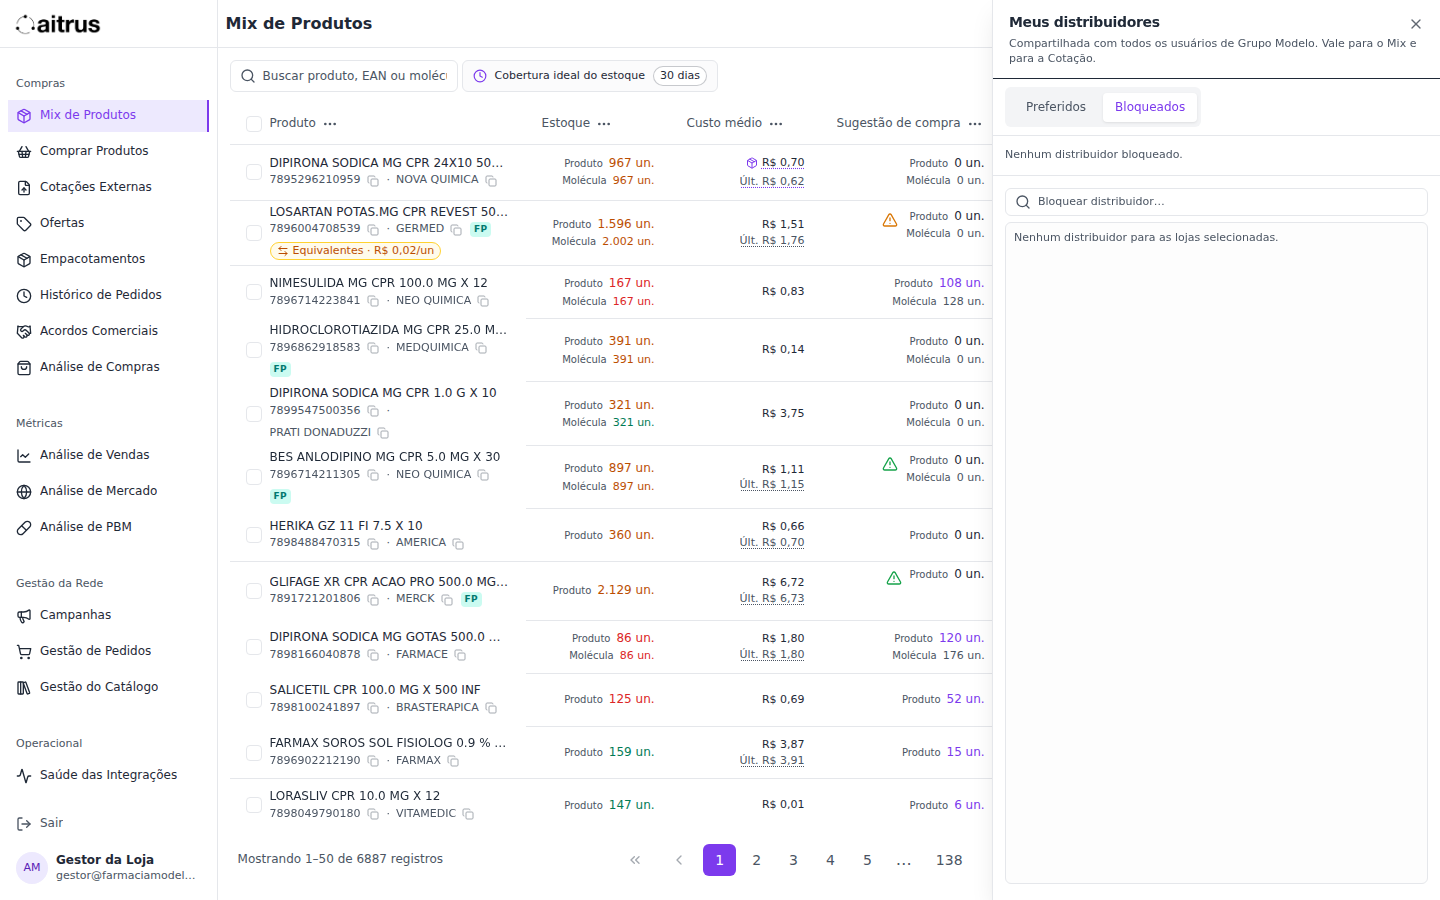Click the orange warning triangle on LOSARTAN row
1440x900 pixels.
[890, 220]
